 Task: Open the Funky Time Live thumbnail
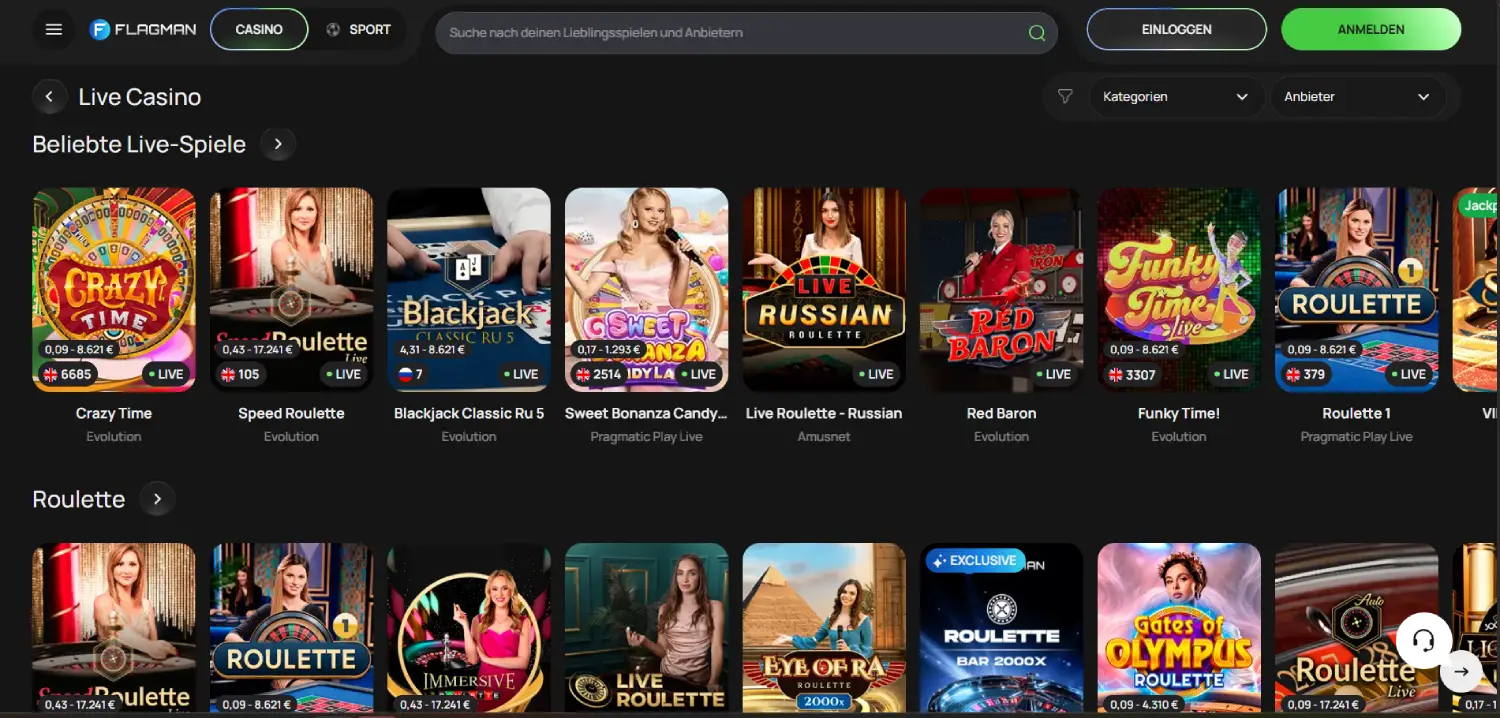[1179, 290]
